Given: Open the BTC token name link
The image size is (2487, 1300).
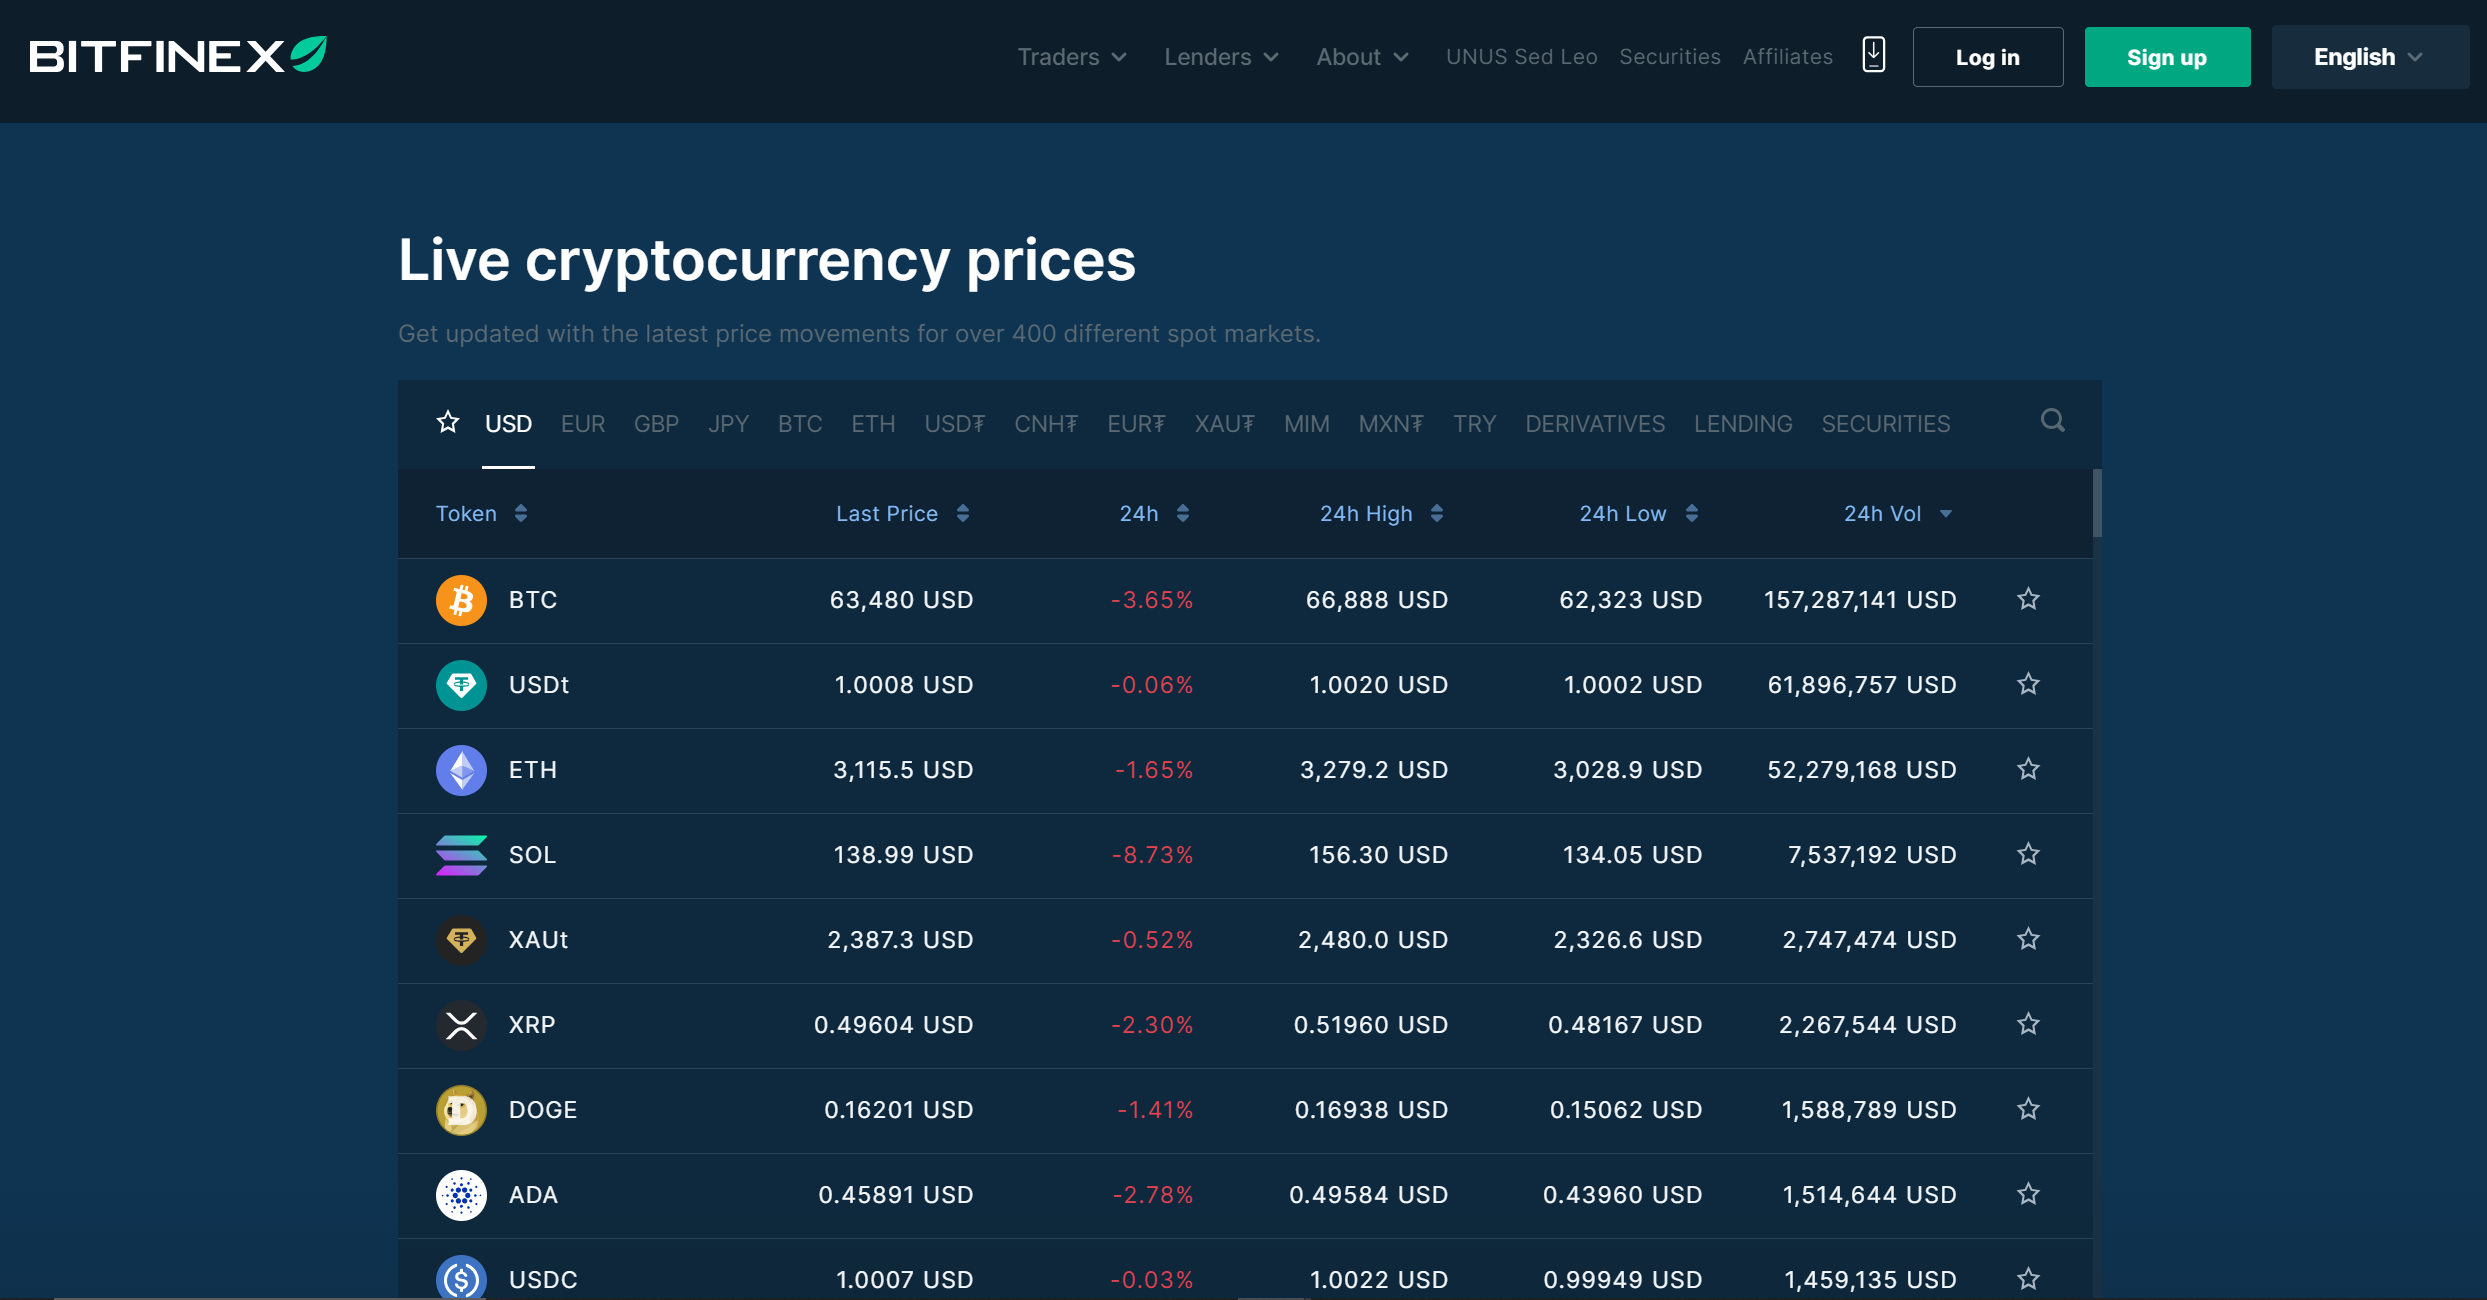Looking at the screenshot, I should (x=533, y=600).
